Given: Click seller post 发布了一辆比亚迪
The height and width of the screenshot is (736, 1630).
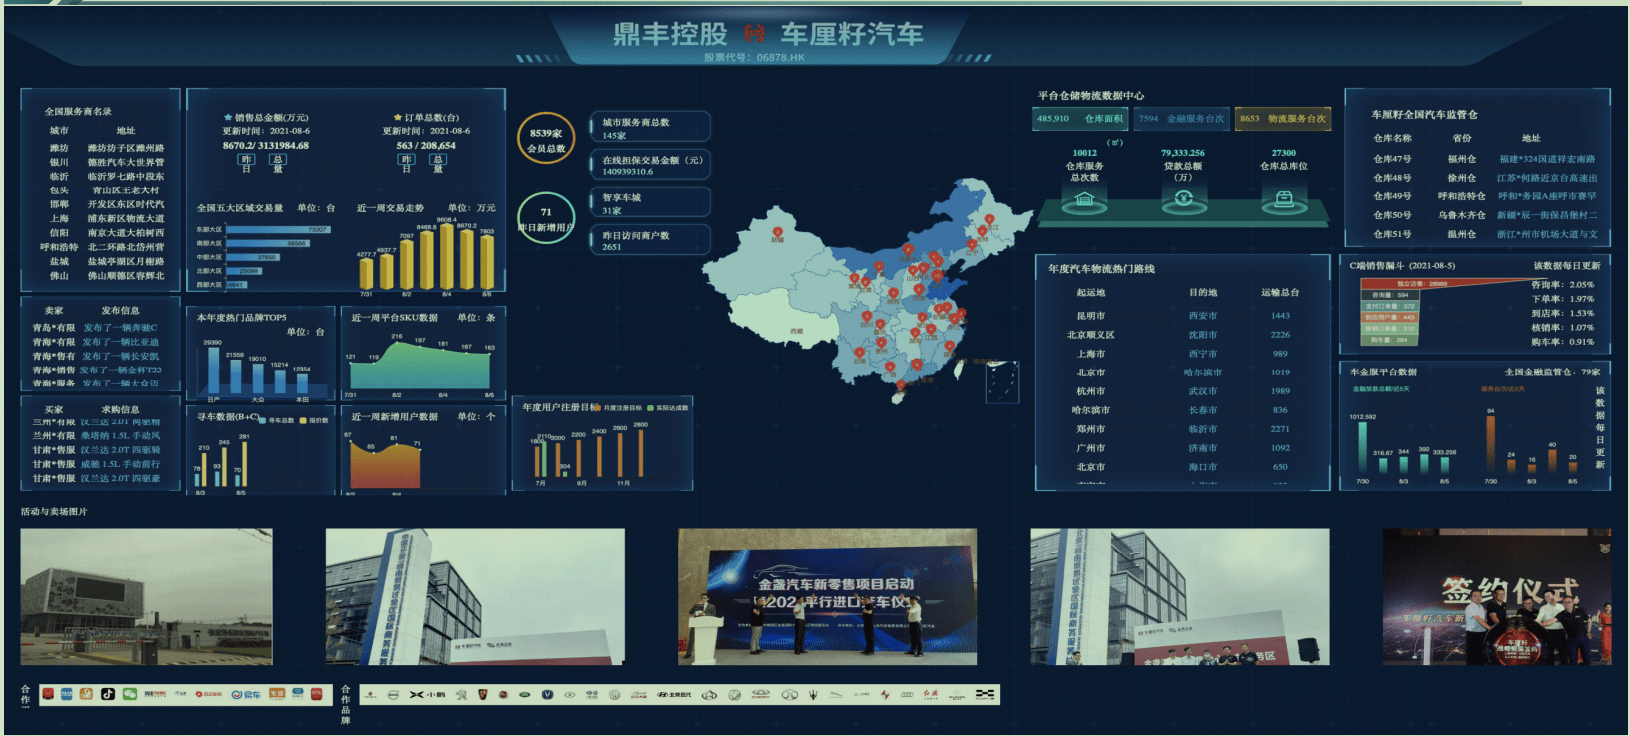Looking at the screenshot, I should click(120, 342).
